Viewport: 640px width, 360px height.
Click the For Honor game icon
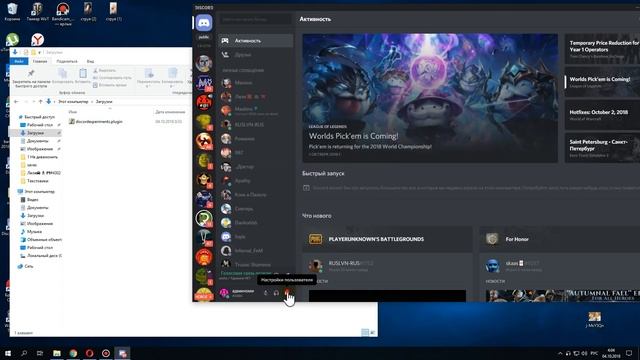pyautogui.click(x=492, y=239)
